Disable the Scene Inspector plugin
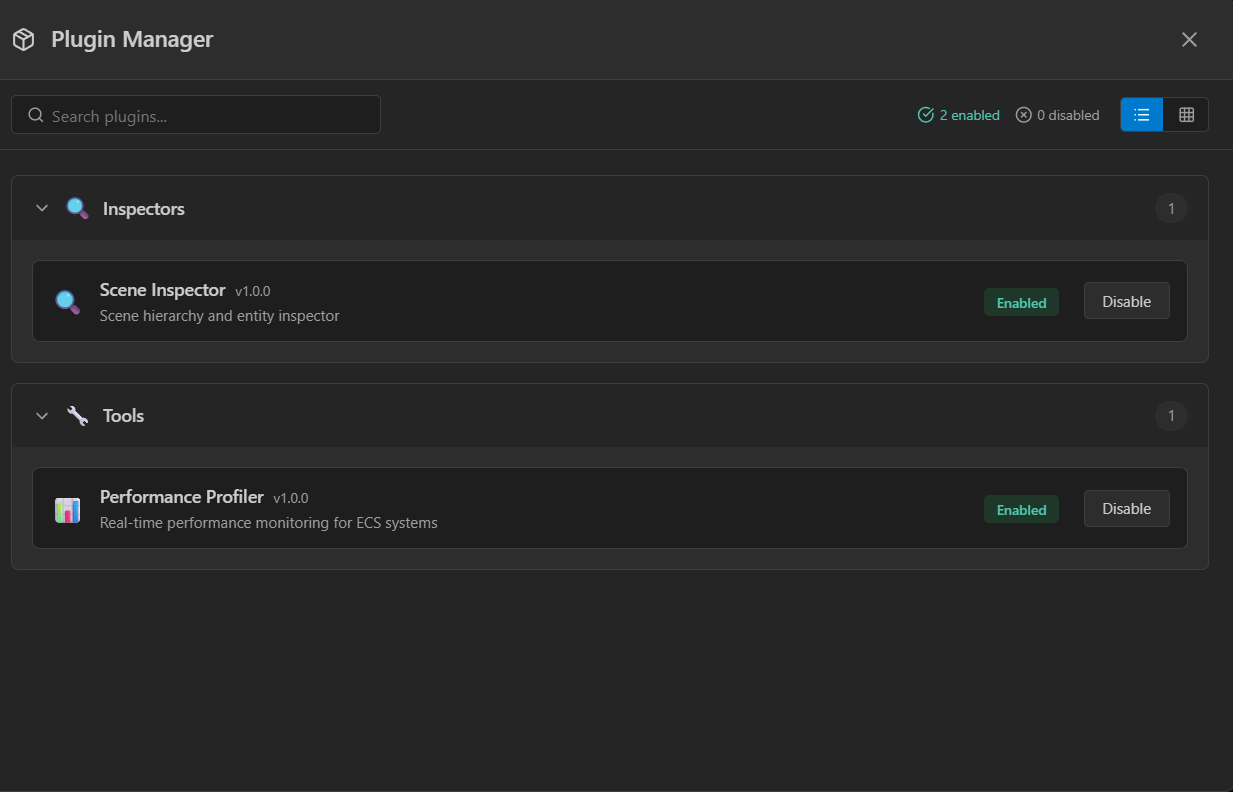 (1126, 300)
